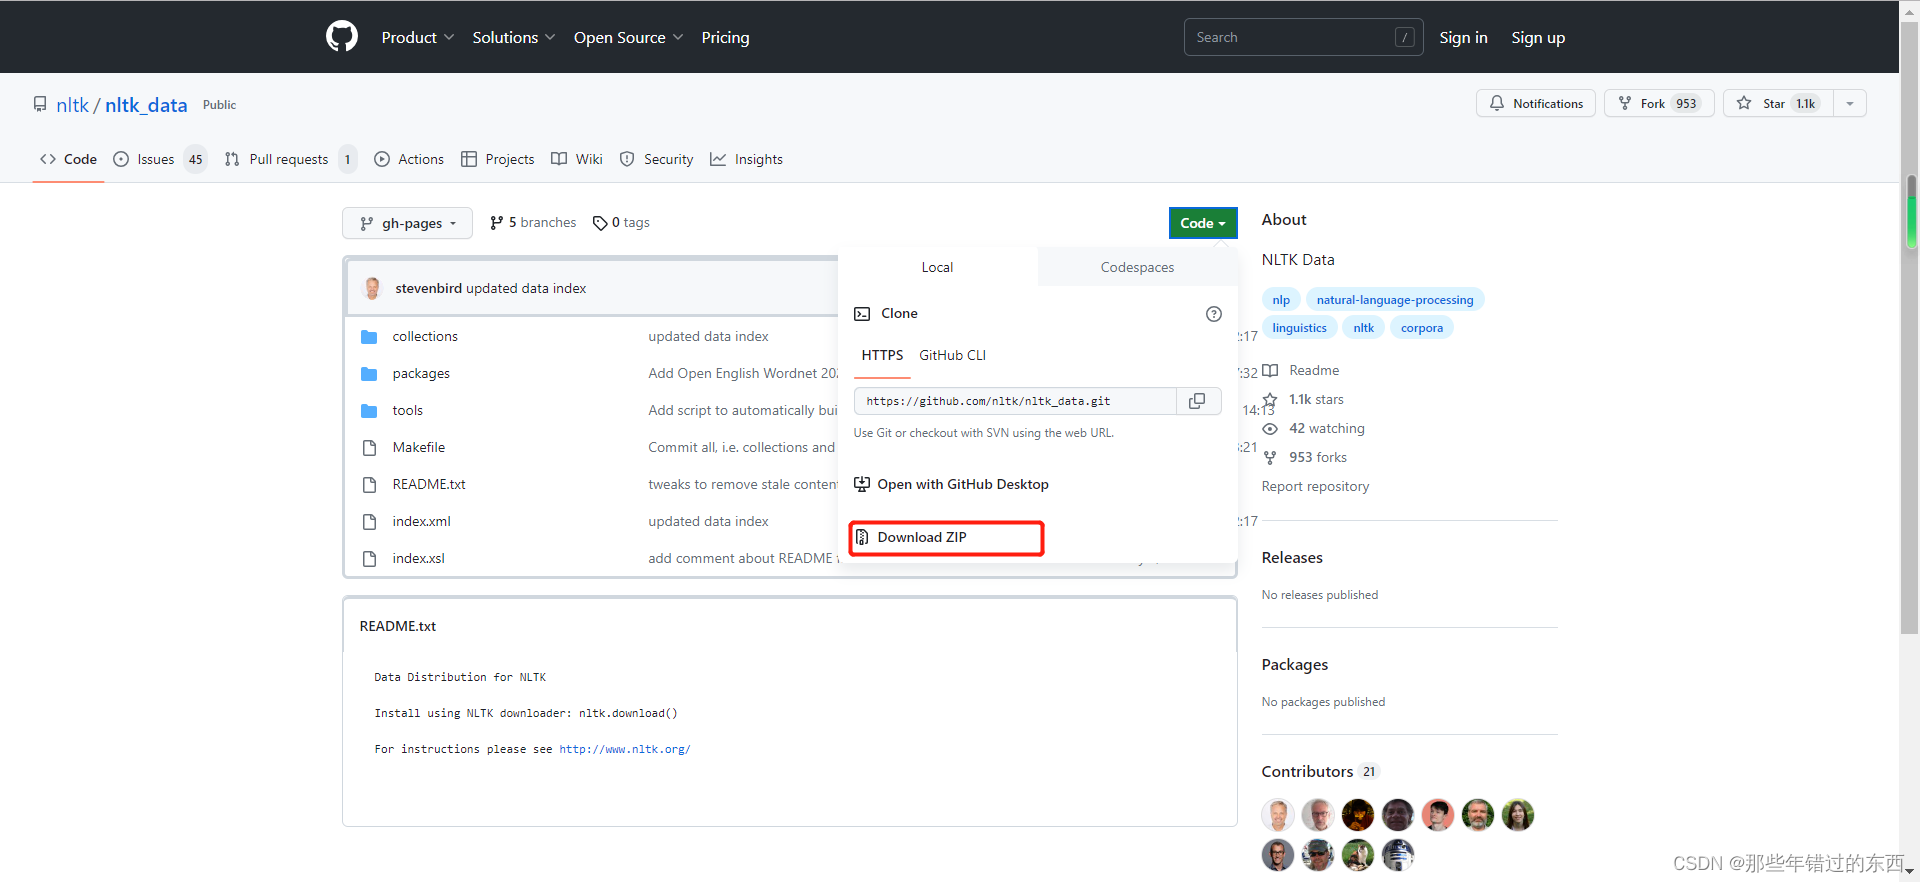Image resolution: width=1920 pixels, height=882 pixels.
Task: Click the repository icon before nltk/nltk_data
Action: [x=40, y=104]
